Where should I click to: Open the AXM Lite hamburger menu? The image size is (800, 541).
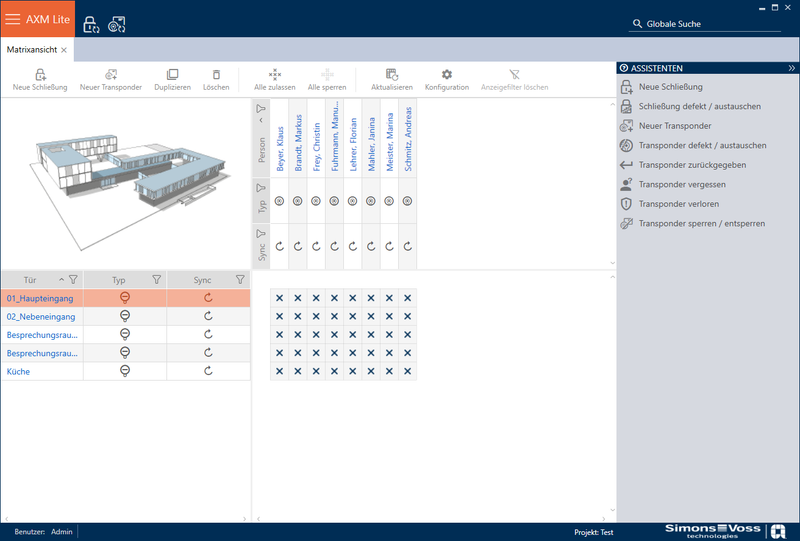coord(13,19)
